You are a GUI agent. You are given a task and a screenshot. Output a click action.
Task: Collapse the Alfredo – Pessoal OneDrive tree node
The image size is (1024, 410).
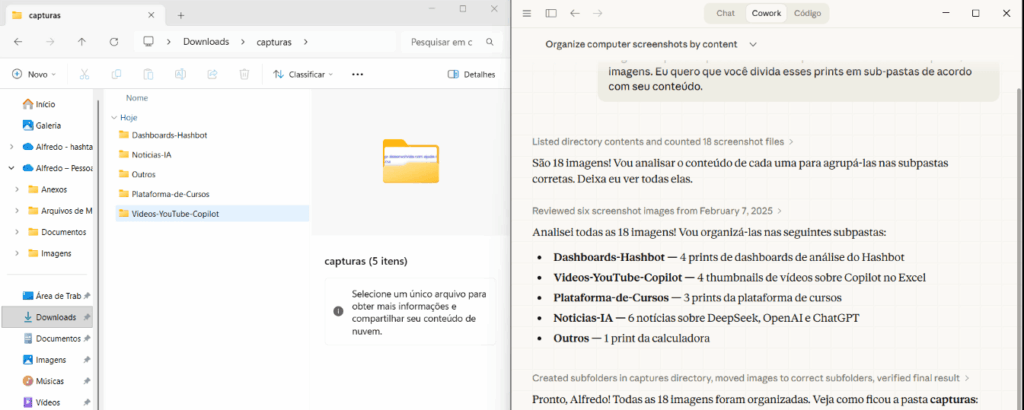(12, 168)
